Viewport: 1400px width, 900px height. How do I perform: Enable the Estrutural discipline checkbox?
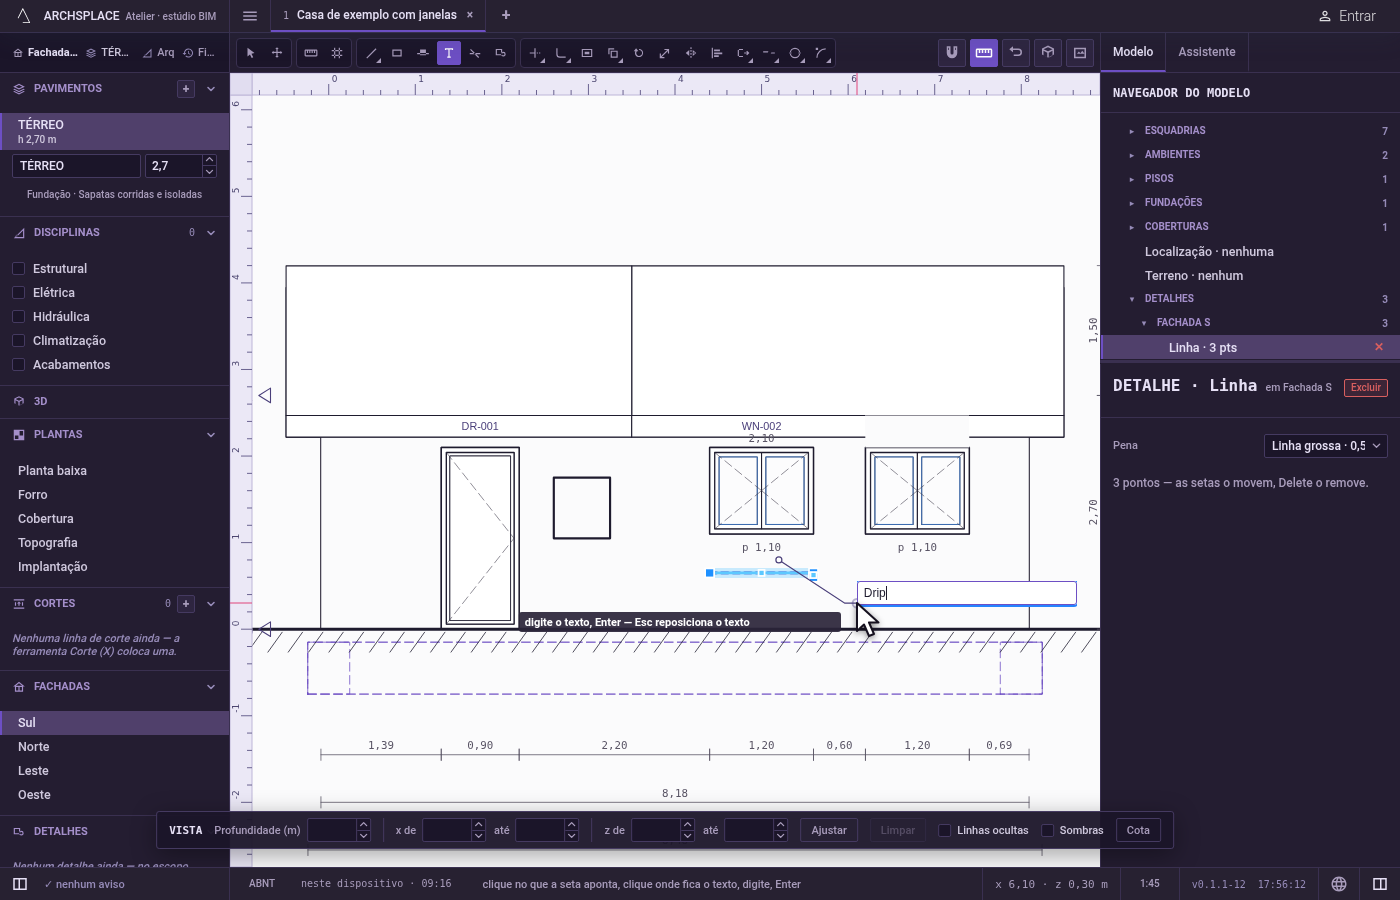[18, 269]
